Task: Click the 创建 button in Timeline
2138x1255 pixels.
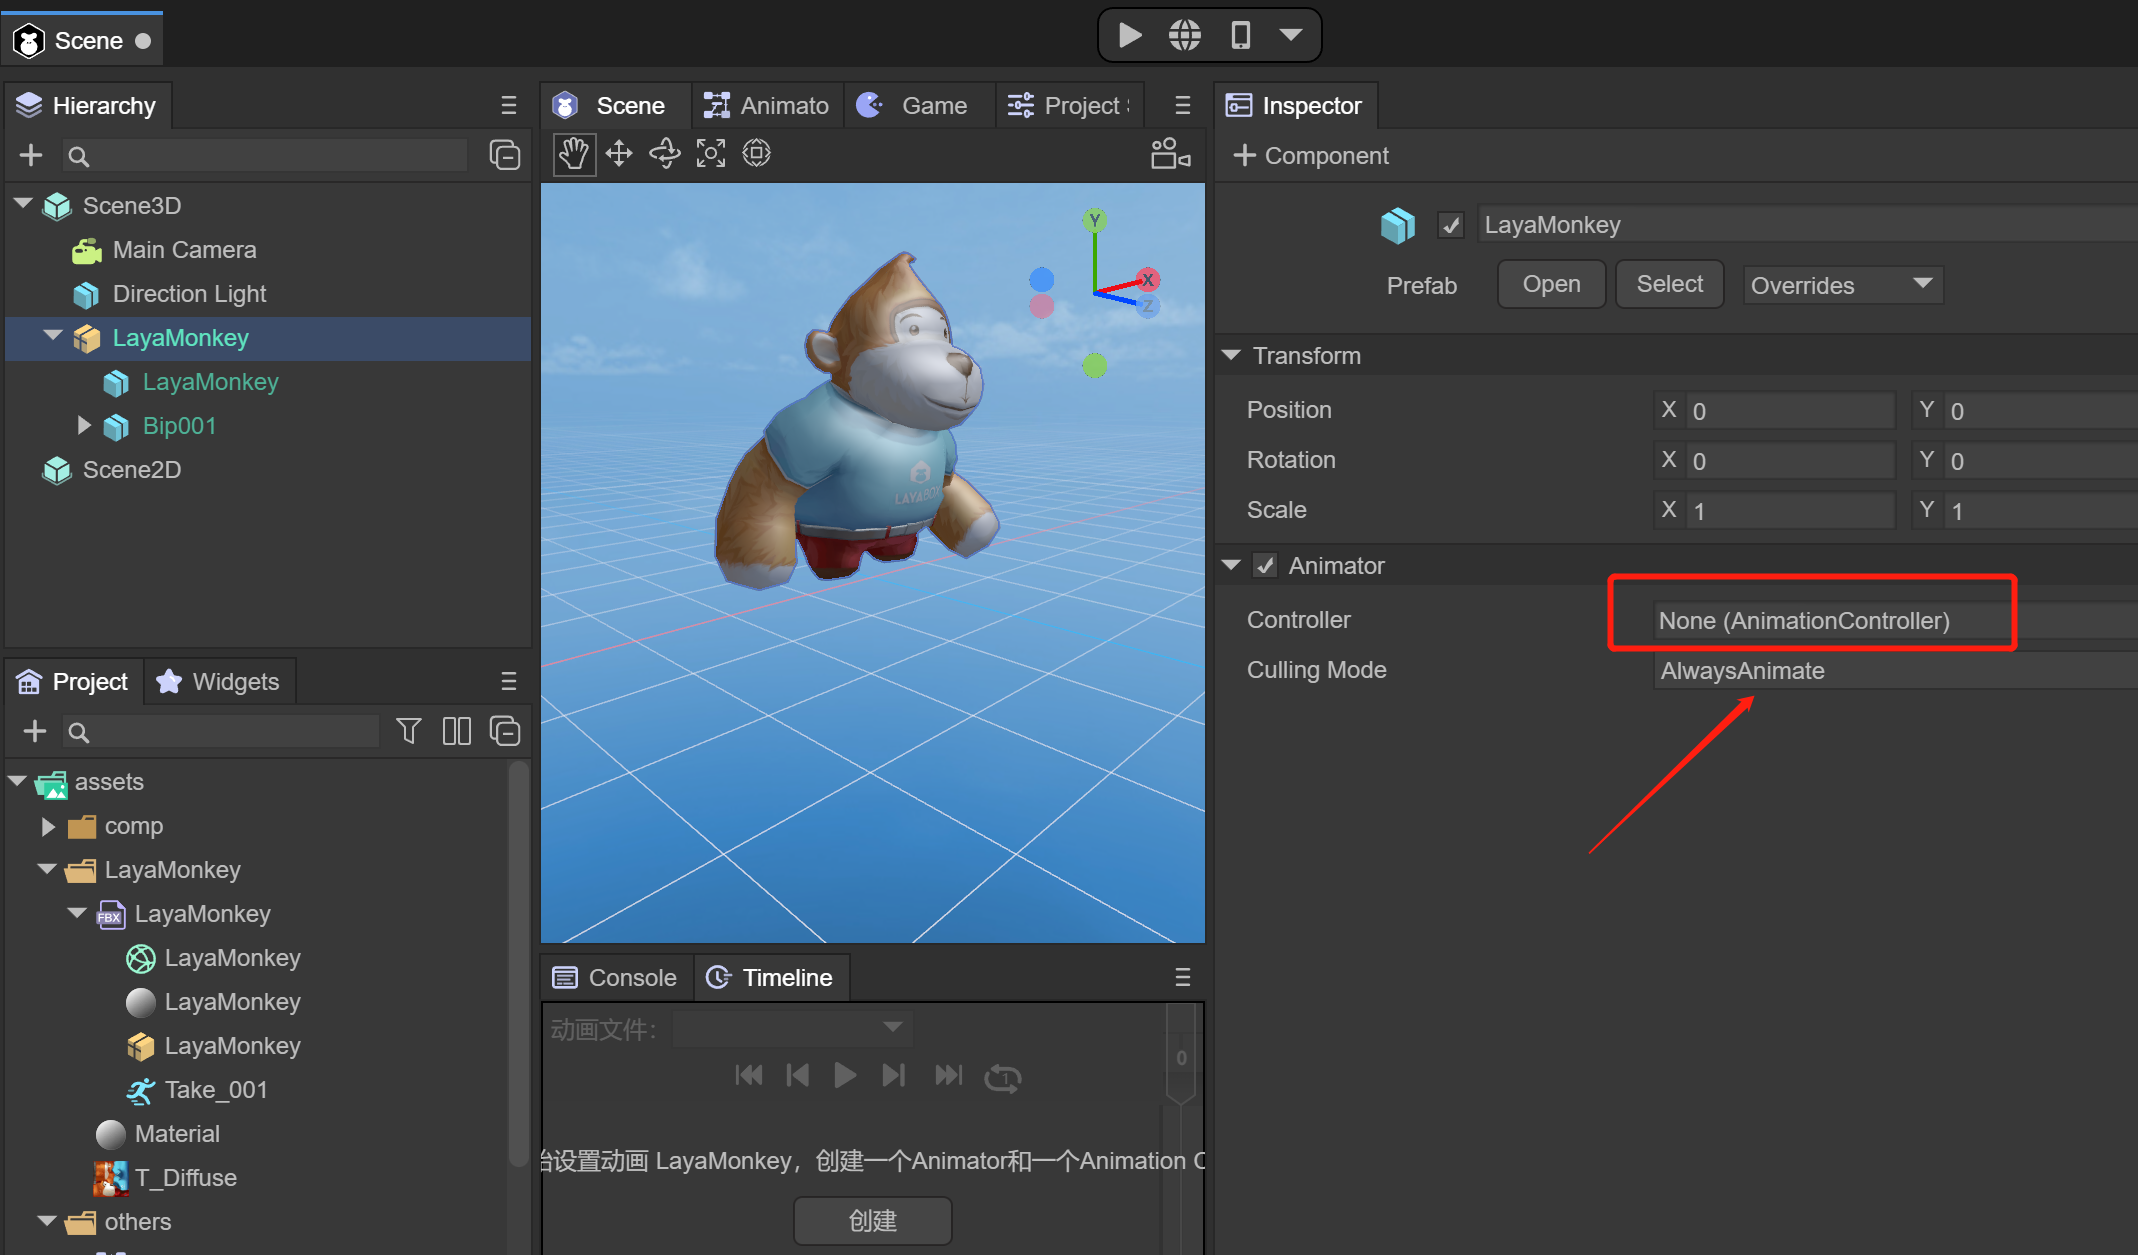Action: [x=872, y=1221]
